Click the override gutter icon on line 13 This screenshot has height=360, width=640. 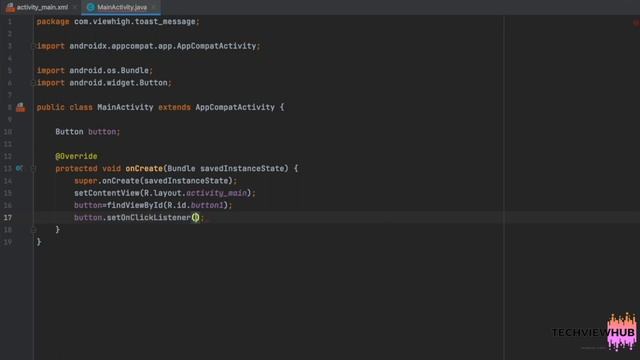click(19, 168)
